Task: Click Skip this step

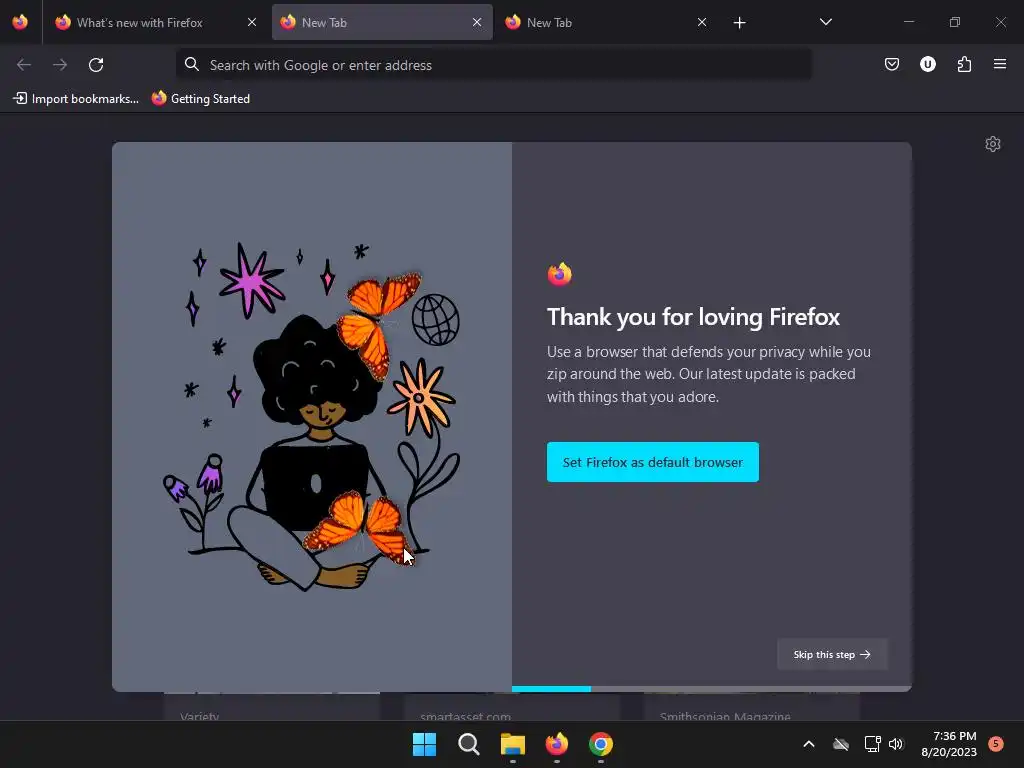Action: pos(832,654)
